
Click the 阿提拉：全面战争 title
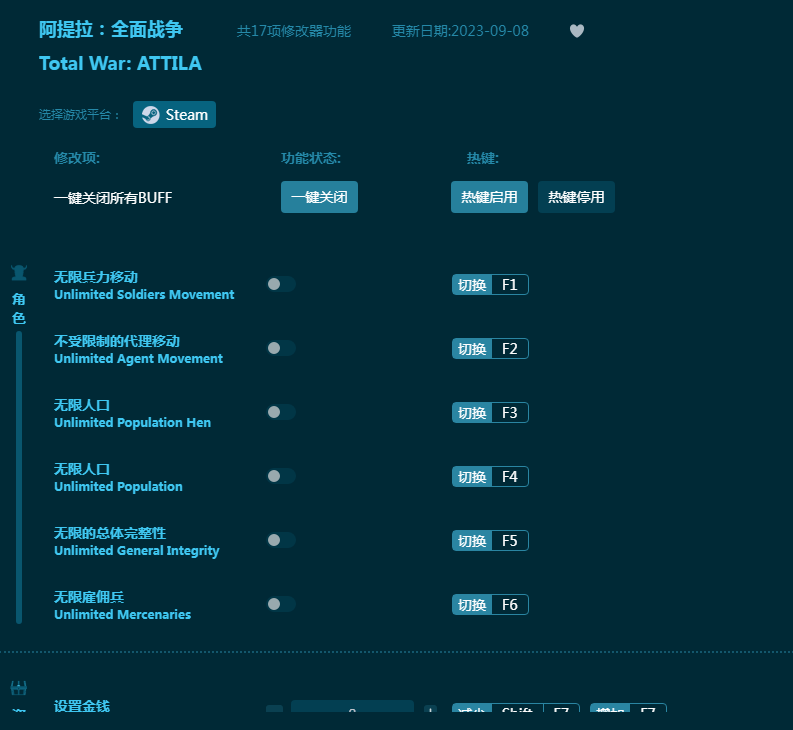111,29
